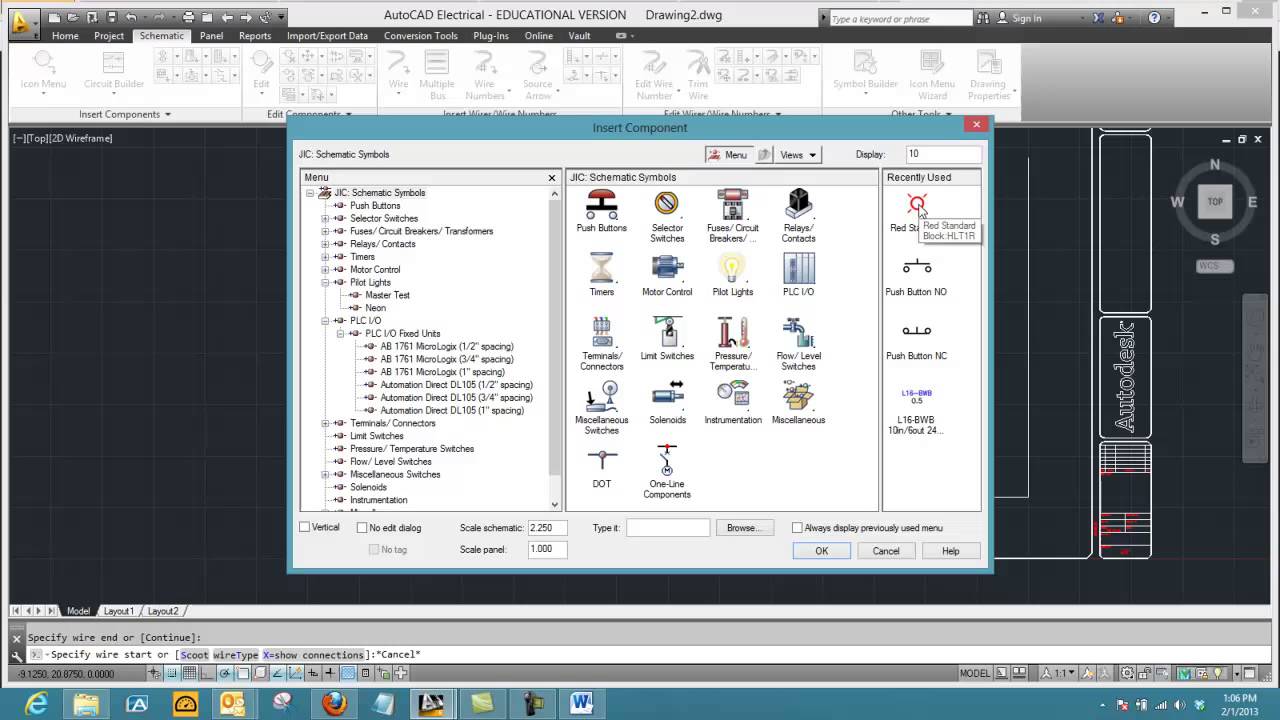Open Microsoft Word from the taskbar
This screenshot has height=720, width=1280.
tap(581, 704)
